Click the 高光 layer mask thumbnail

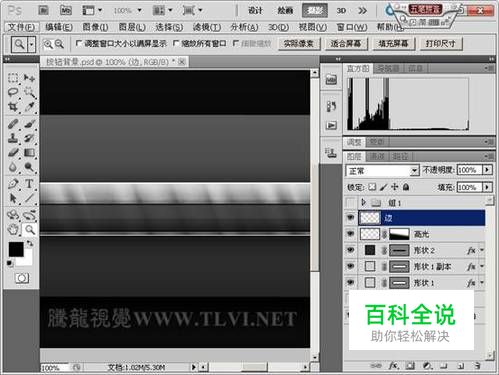399,234
